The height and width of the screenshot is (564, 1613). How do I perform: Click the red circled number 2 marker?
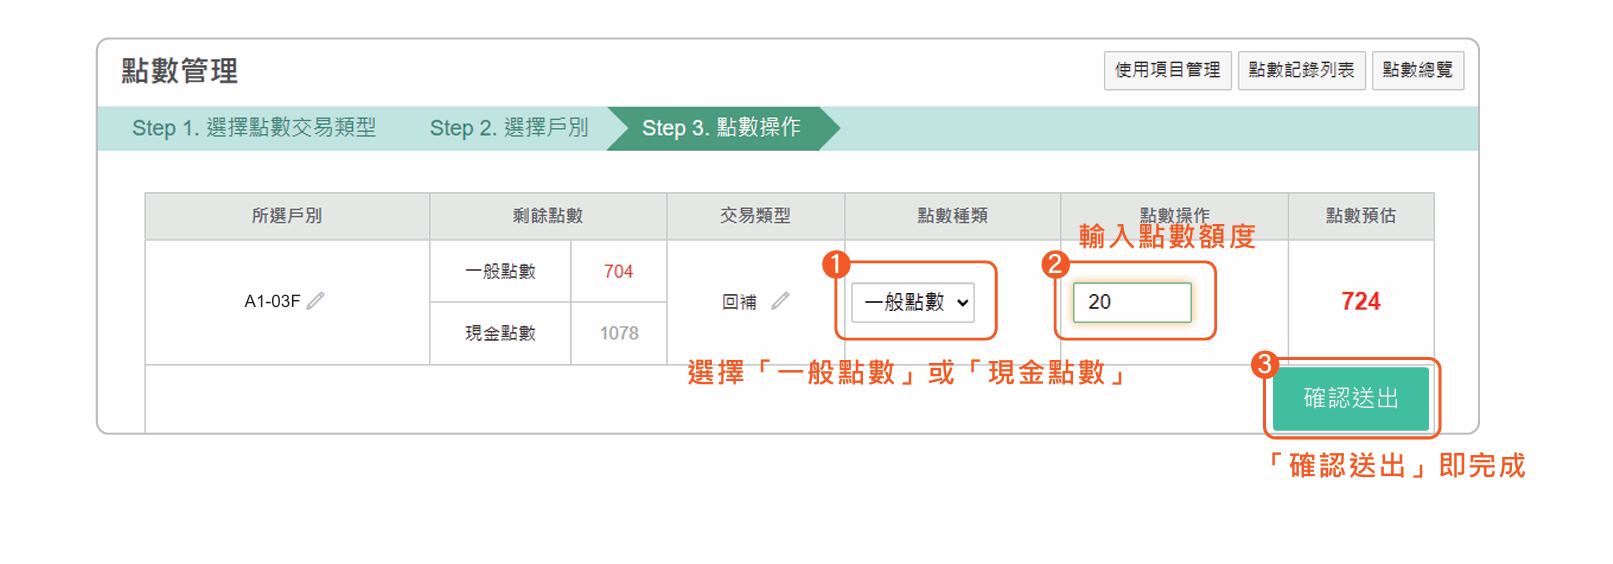coord(1055,264)
